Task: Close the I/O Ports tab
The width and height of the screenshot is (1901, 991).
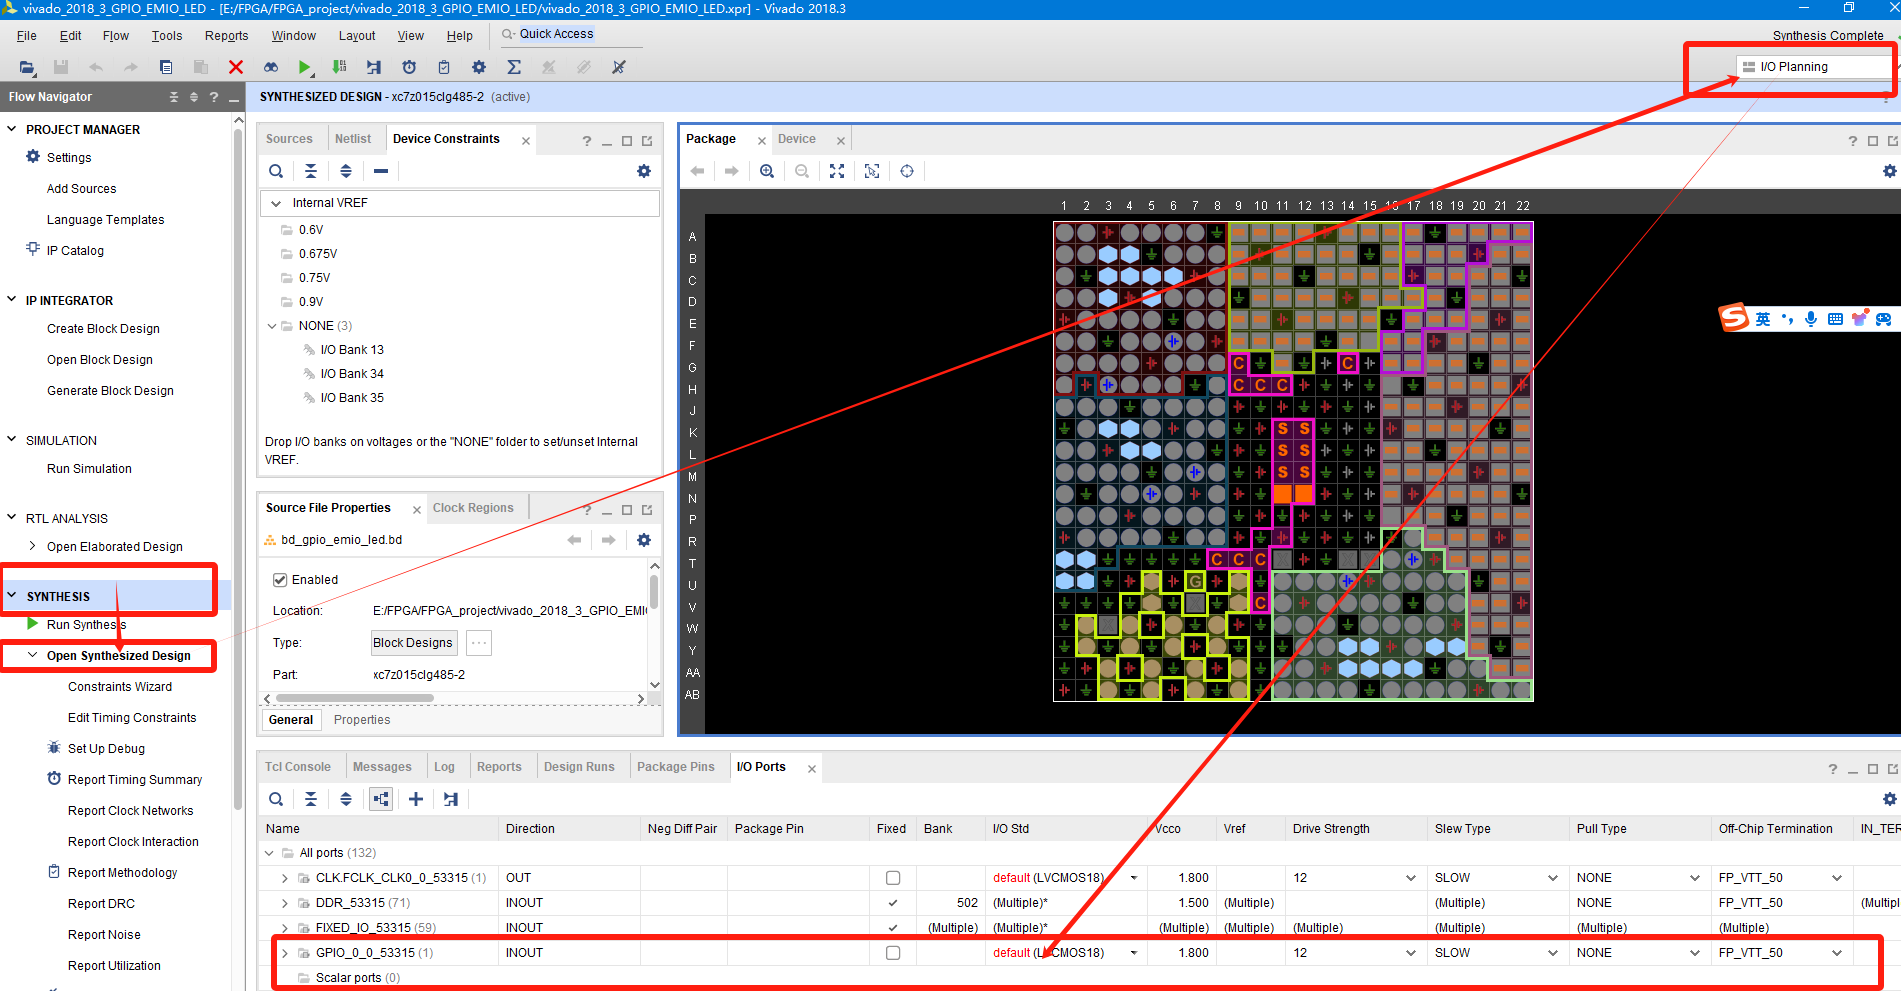Action: point(812,769)
